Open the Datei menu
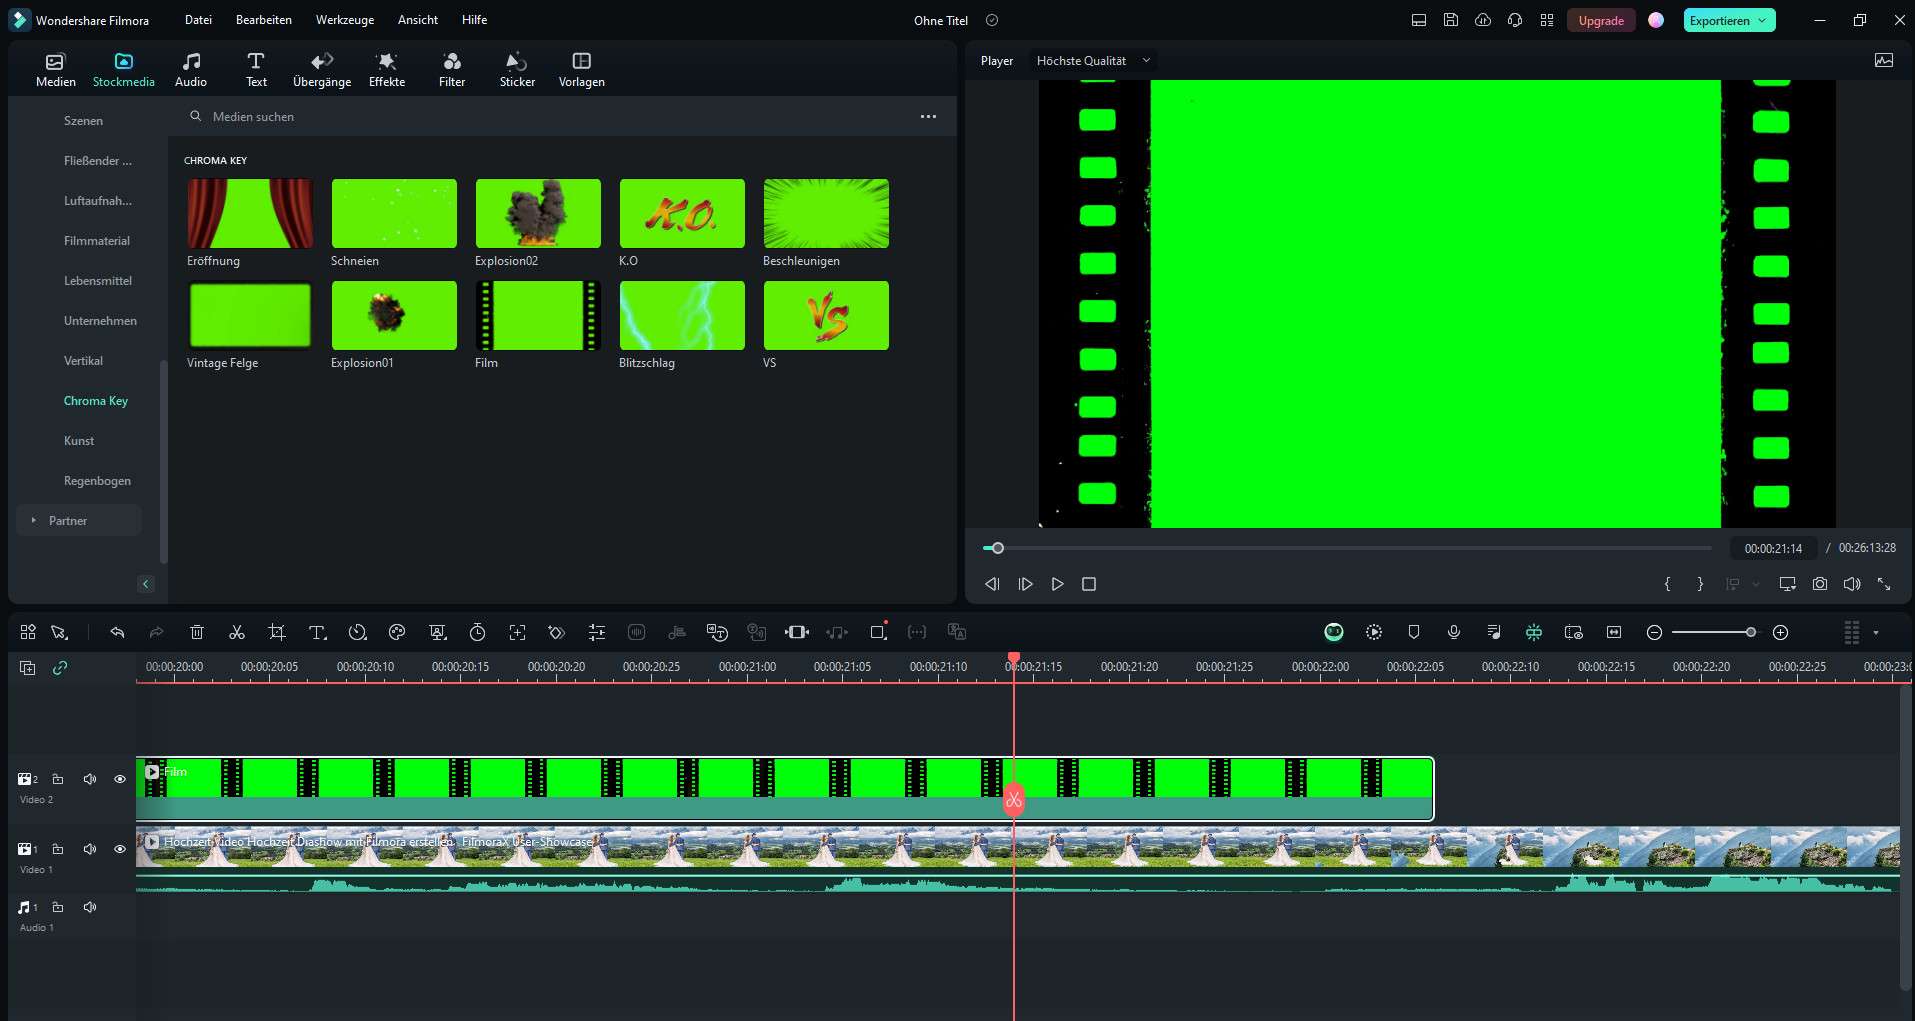 198,20
